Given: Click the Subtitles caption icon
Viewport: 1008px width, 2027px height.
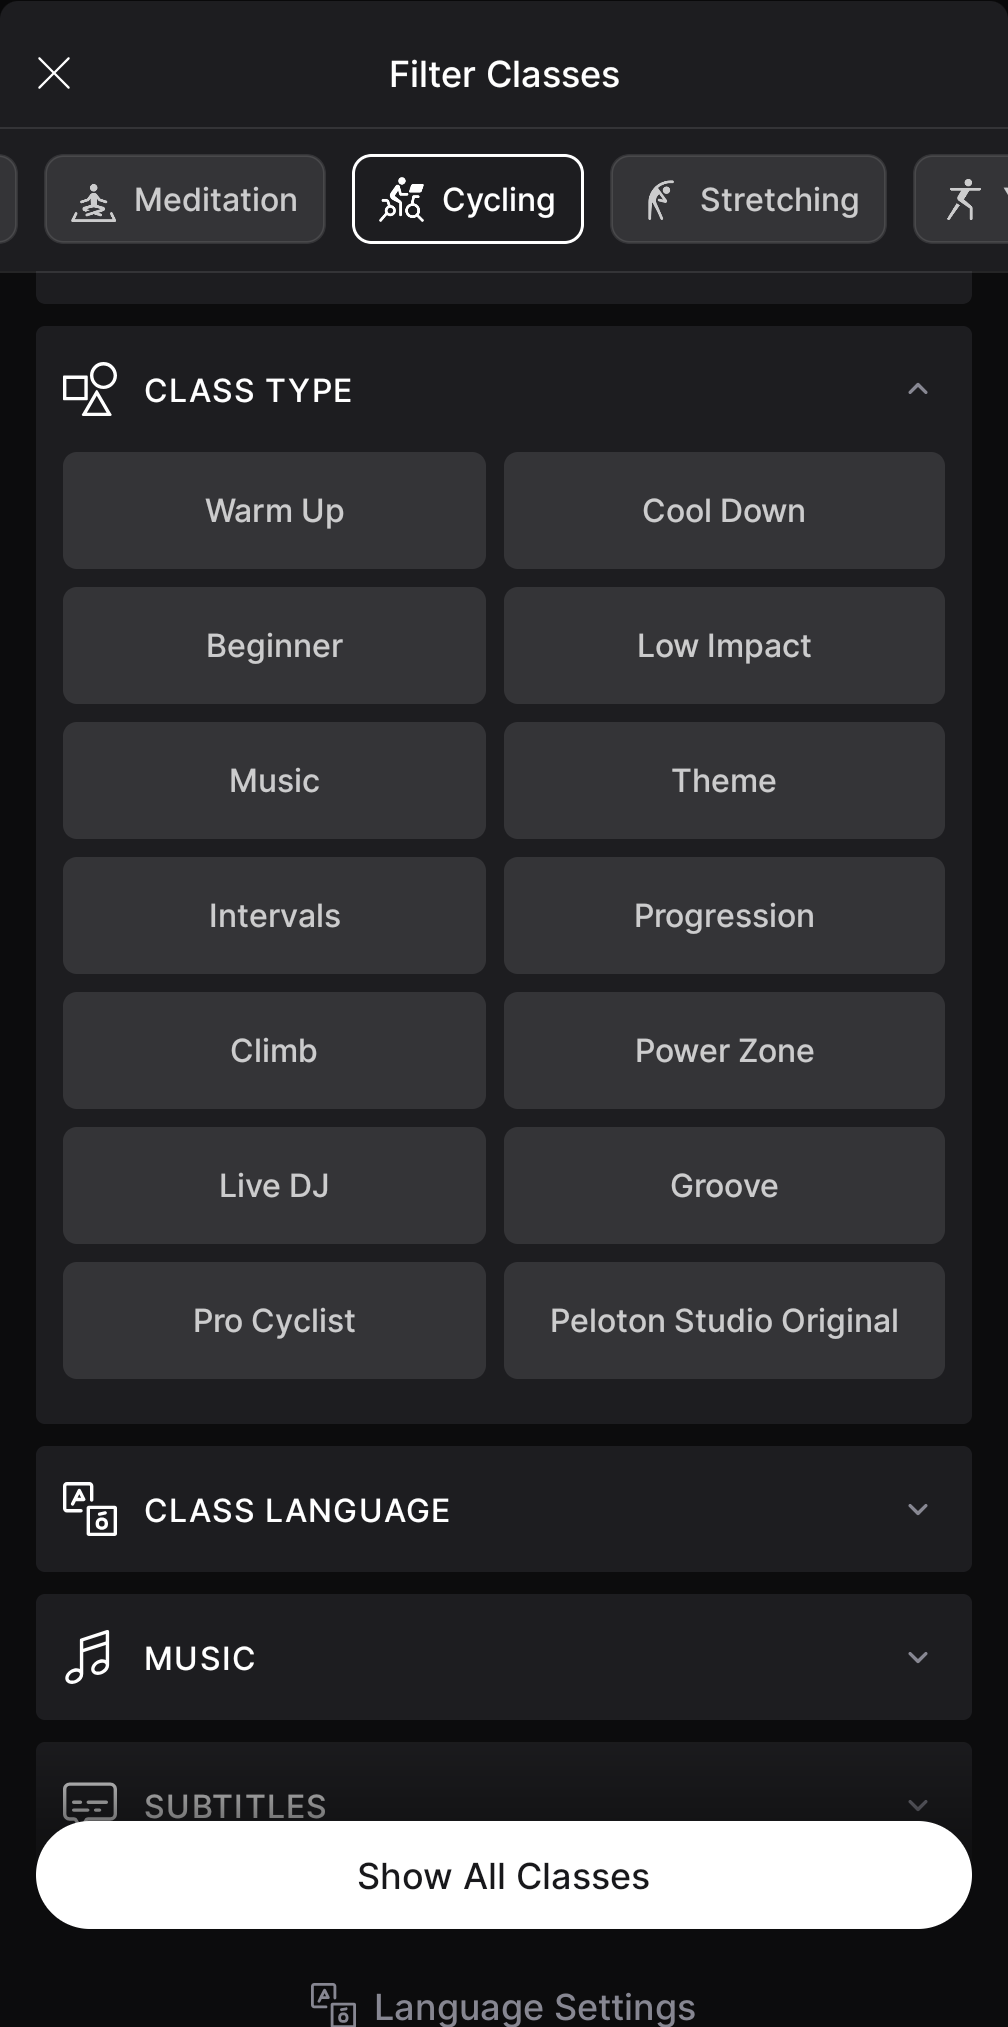Looking at the screenshot, I should point(90,1802).
